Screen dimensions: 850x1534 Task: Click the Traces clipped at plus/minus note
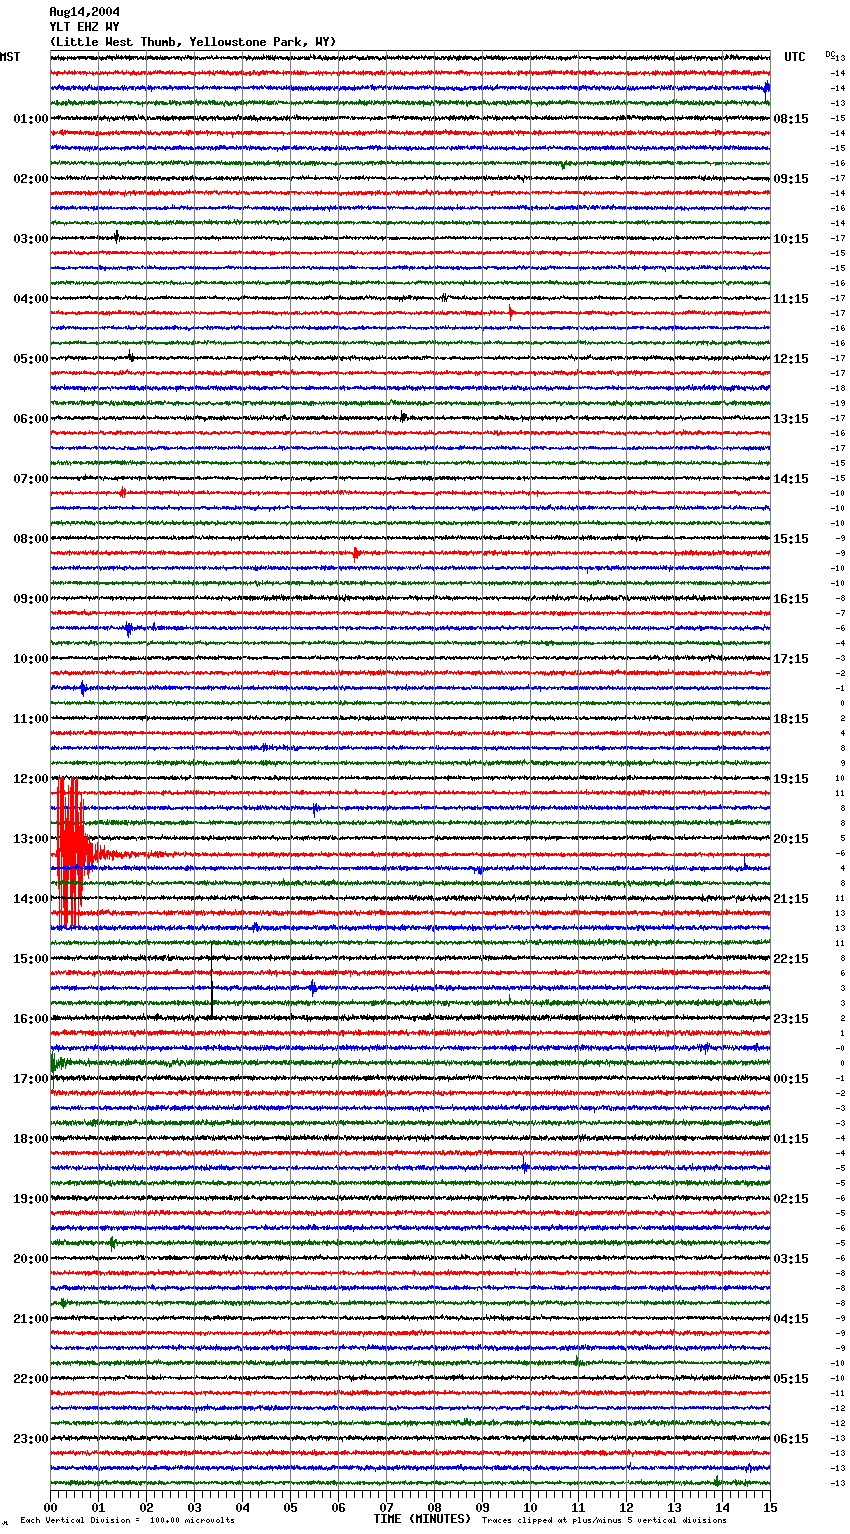click(x=604, y=1521)
